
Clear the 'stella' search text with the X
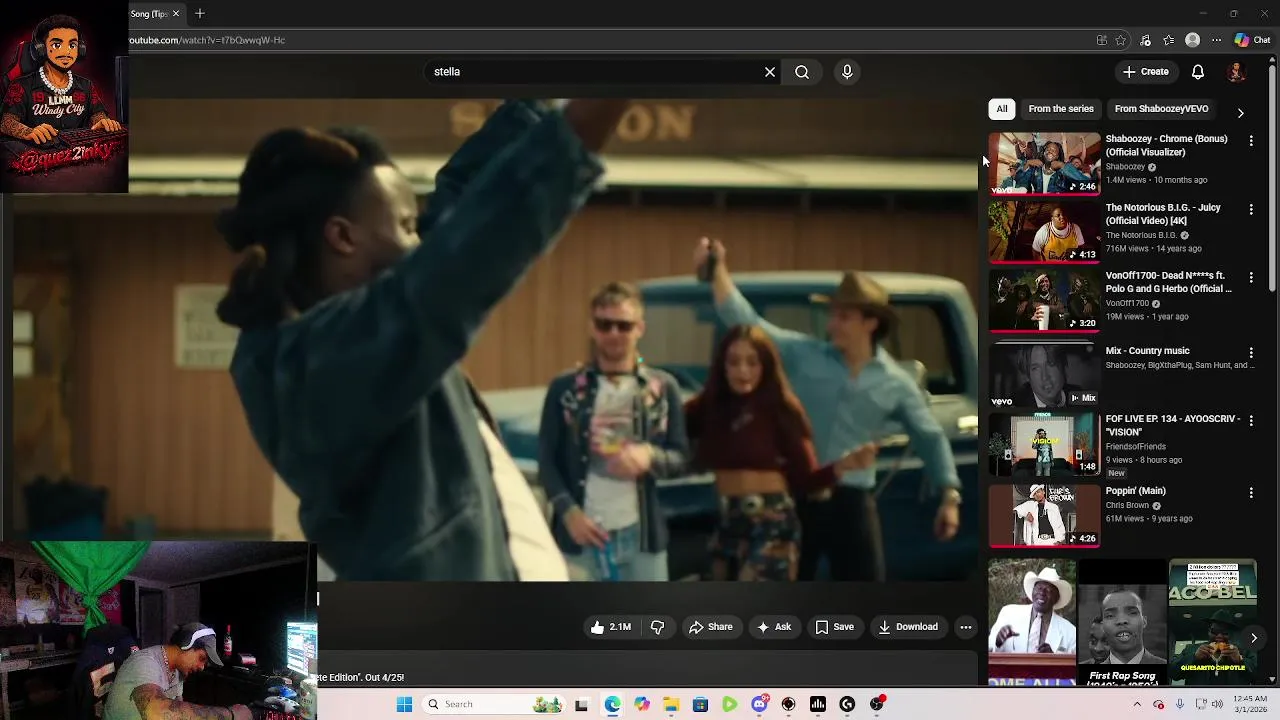[x=770, y=72]
